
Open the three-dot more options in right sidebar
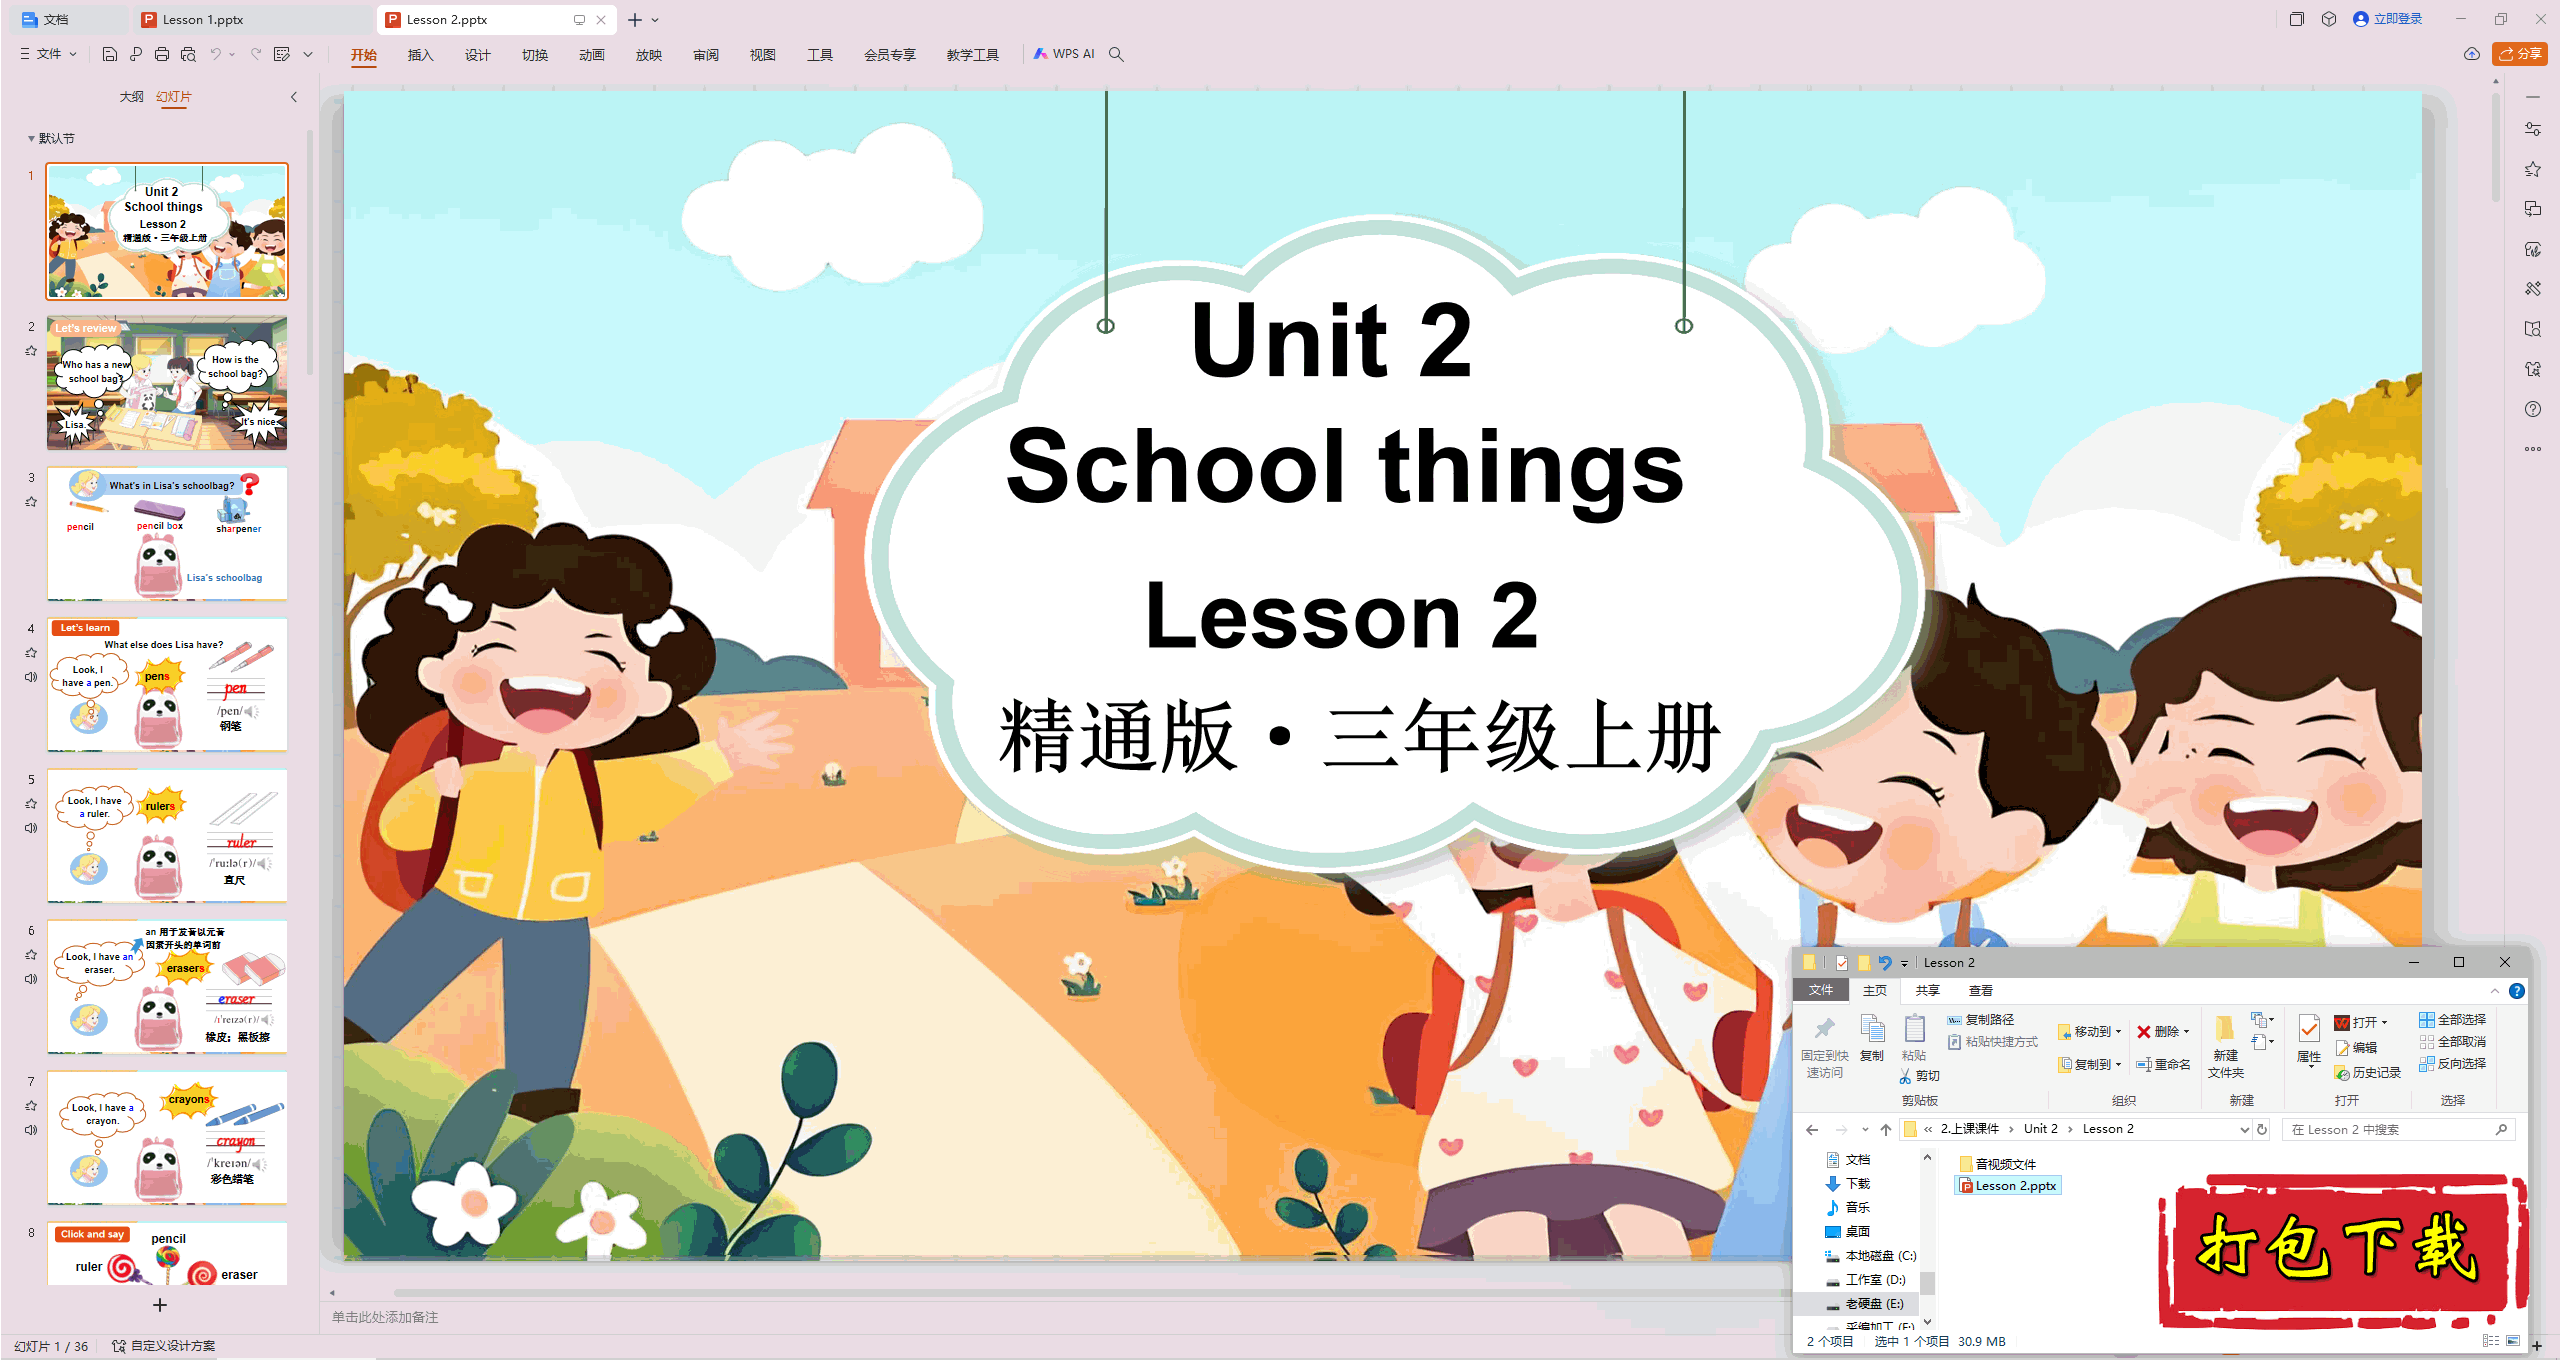coord(2533,449)
